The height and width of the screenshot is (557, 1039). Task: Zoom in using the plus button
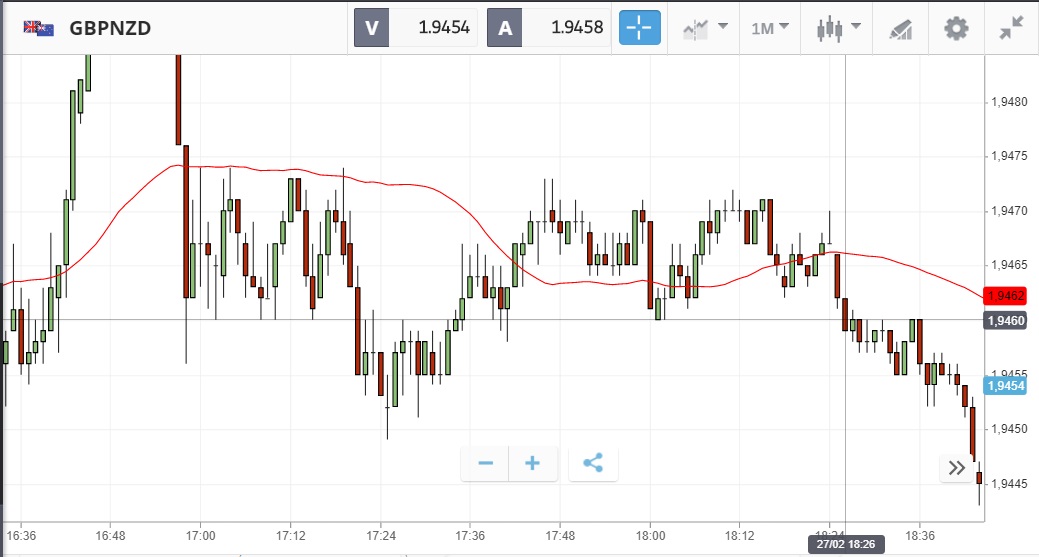[x=533, y=463]
